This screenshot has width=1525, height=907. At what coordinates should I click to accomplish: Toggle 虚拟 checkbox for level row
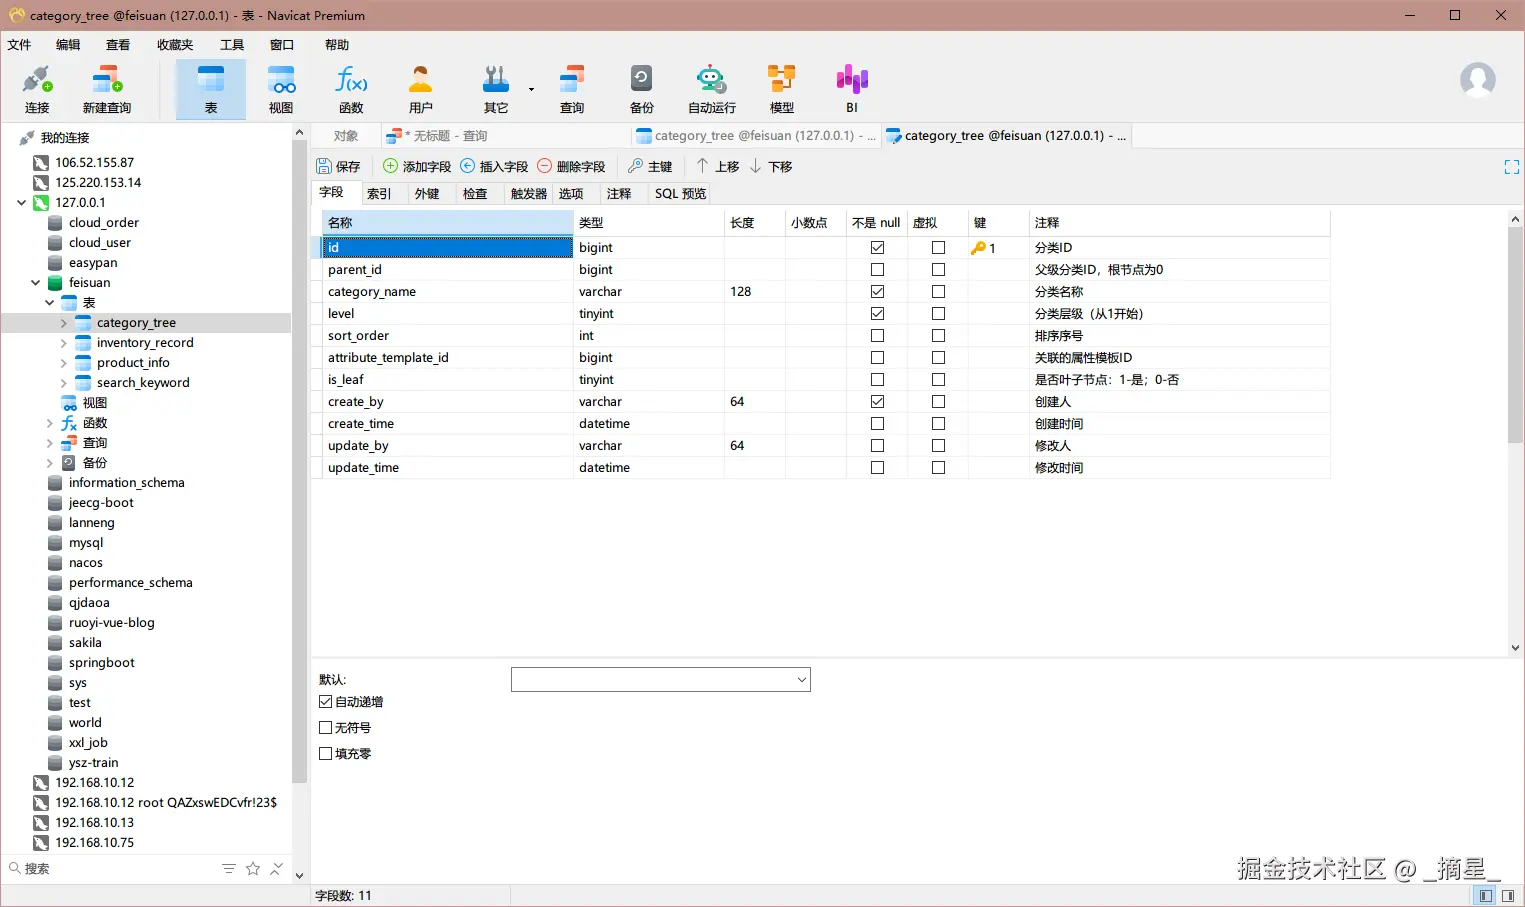tap(938, 314)
